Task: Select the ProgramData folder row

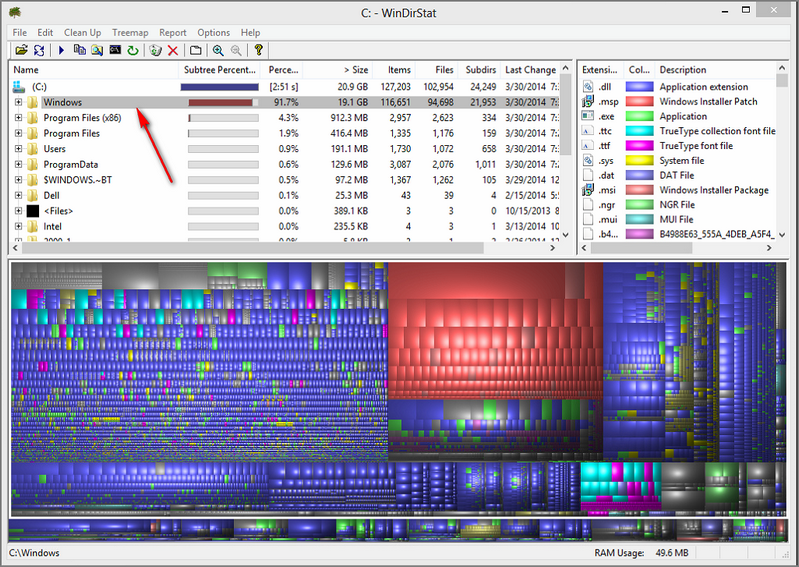Action: pos(70,165)
